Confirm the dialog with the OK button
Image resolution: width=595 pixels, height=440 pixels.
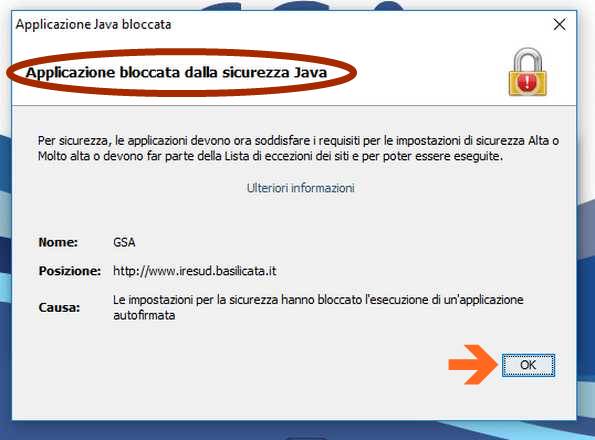coord(528,365)
